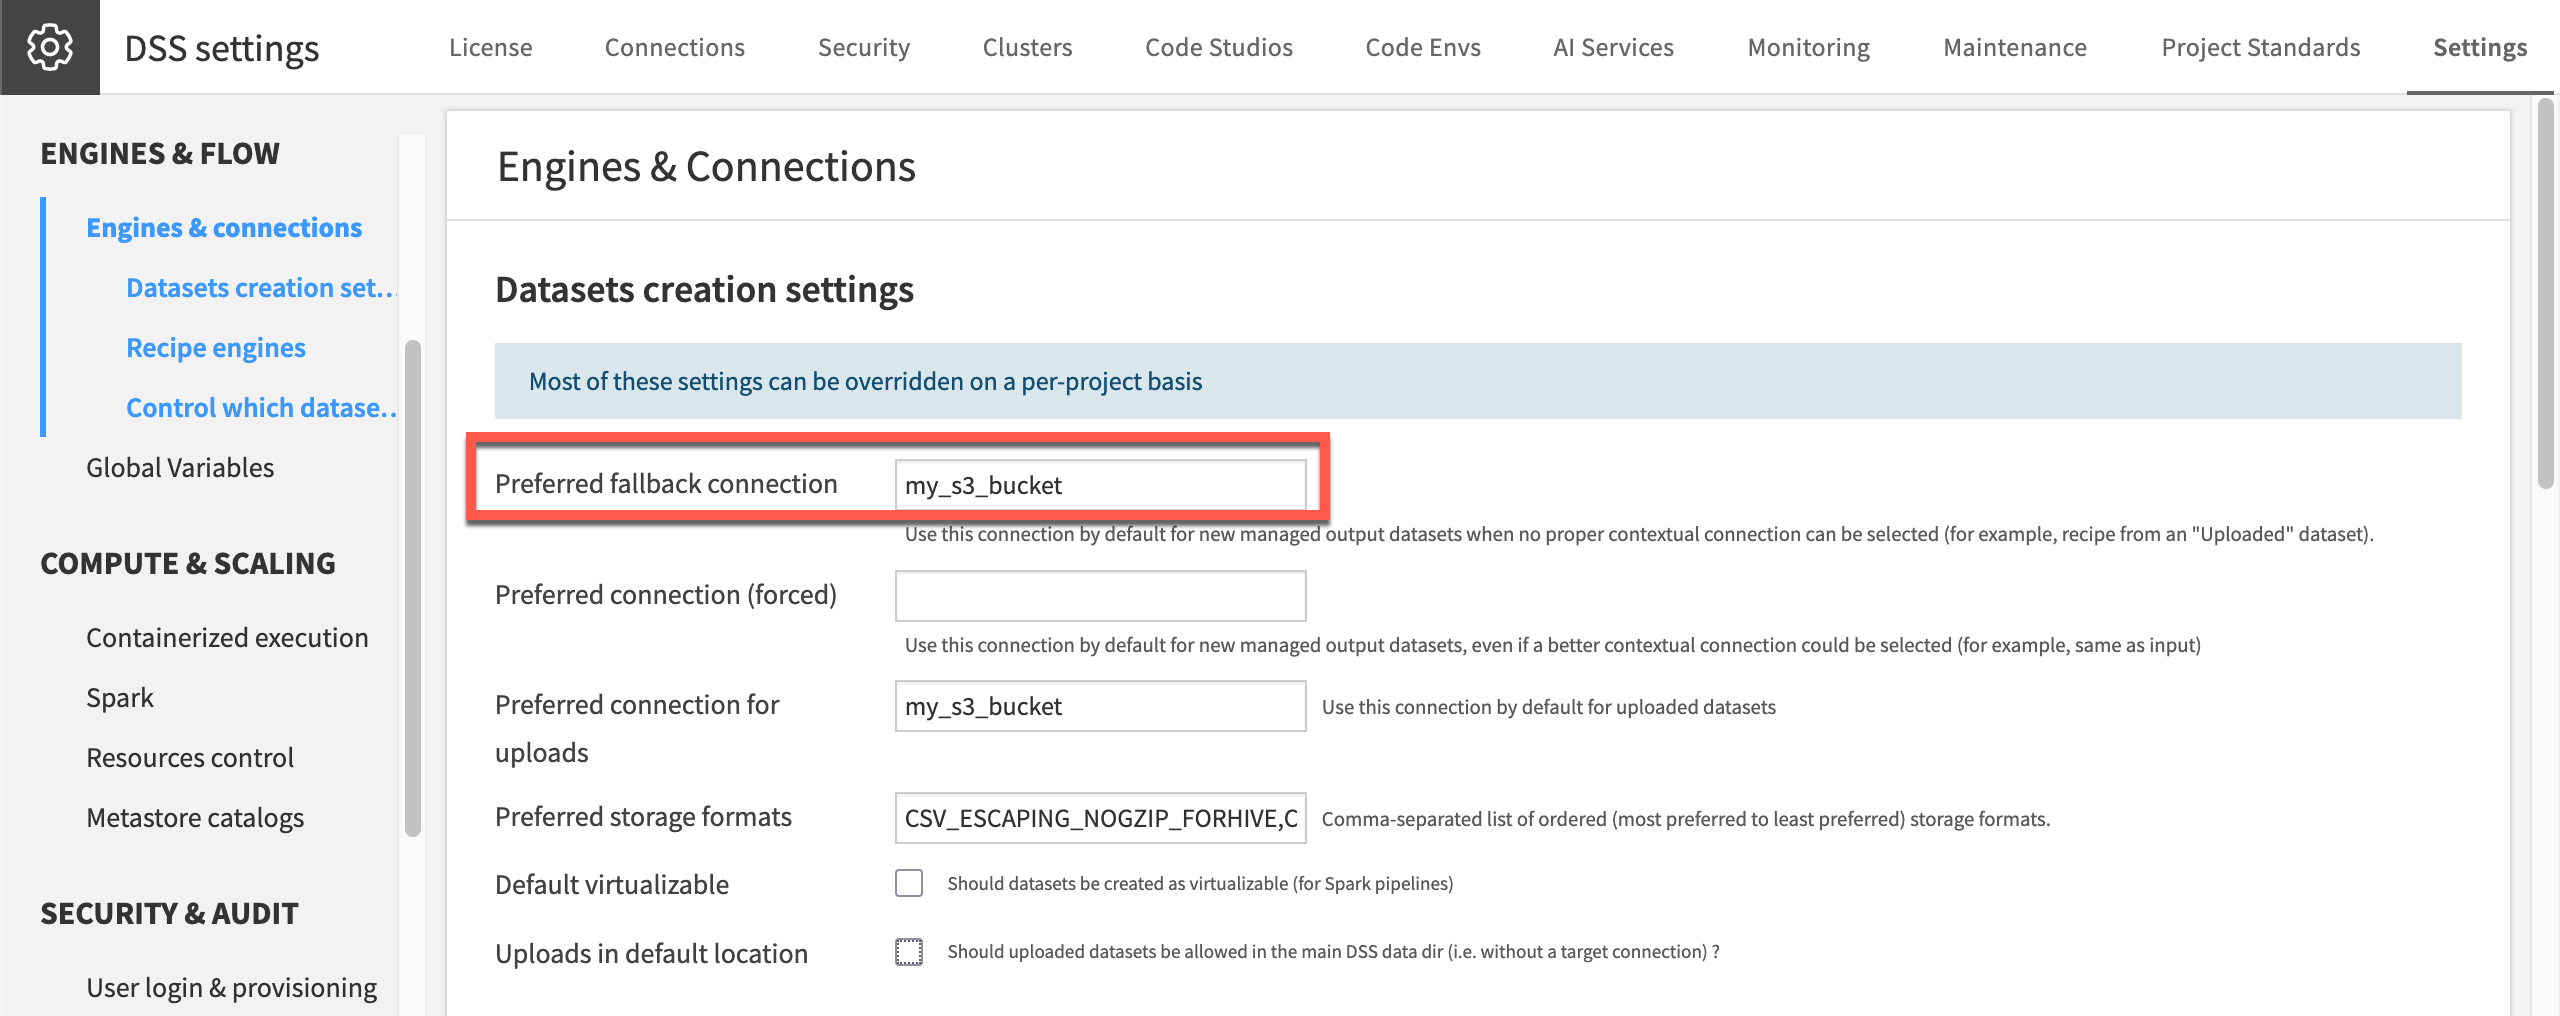
Task: Enable the Default virtualizable checkbox
Action: 909,883
